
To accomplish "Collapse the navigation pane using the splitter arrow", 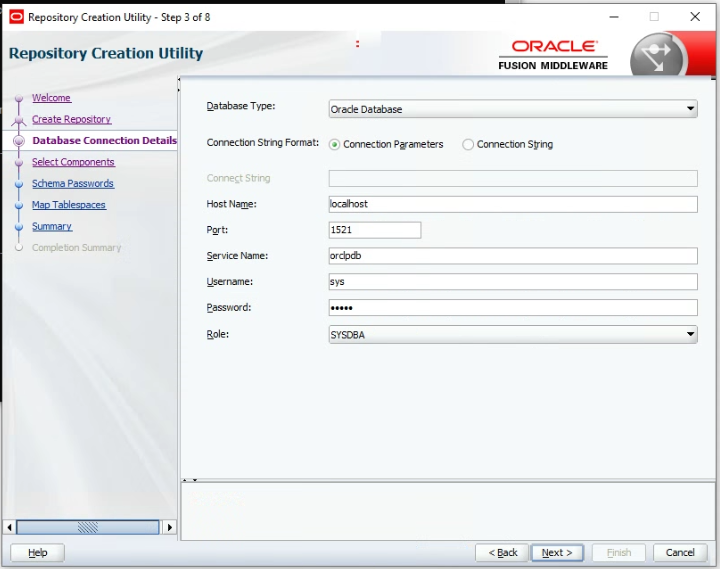I will [x=179, y=79].
